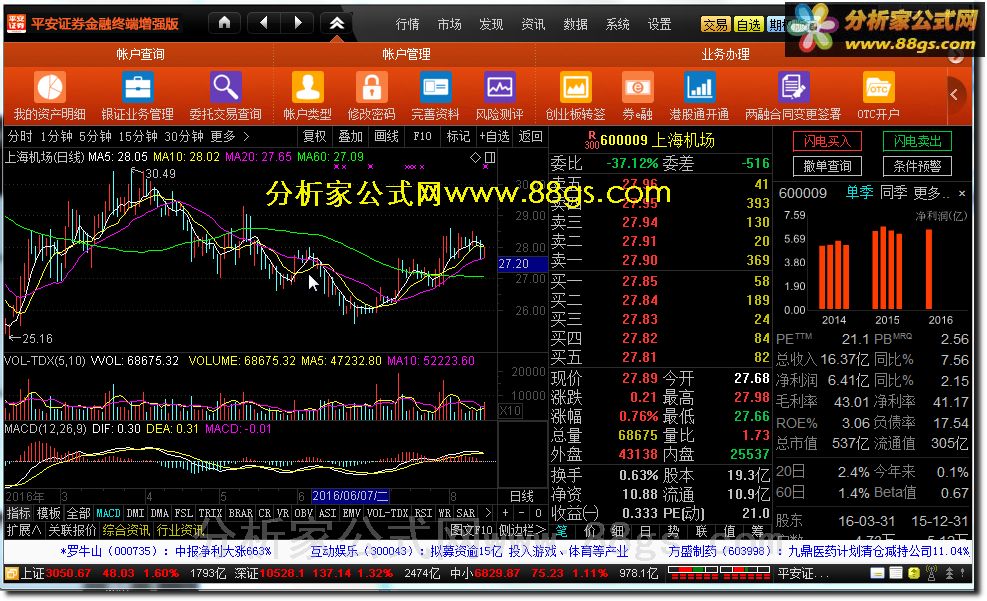Click the yellow round icon in status bar
This screenshot has width=987, height=601.
click(914, 573)
